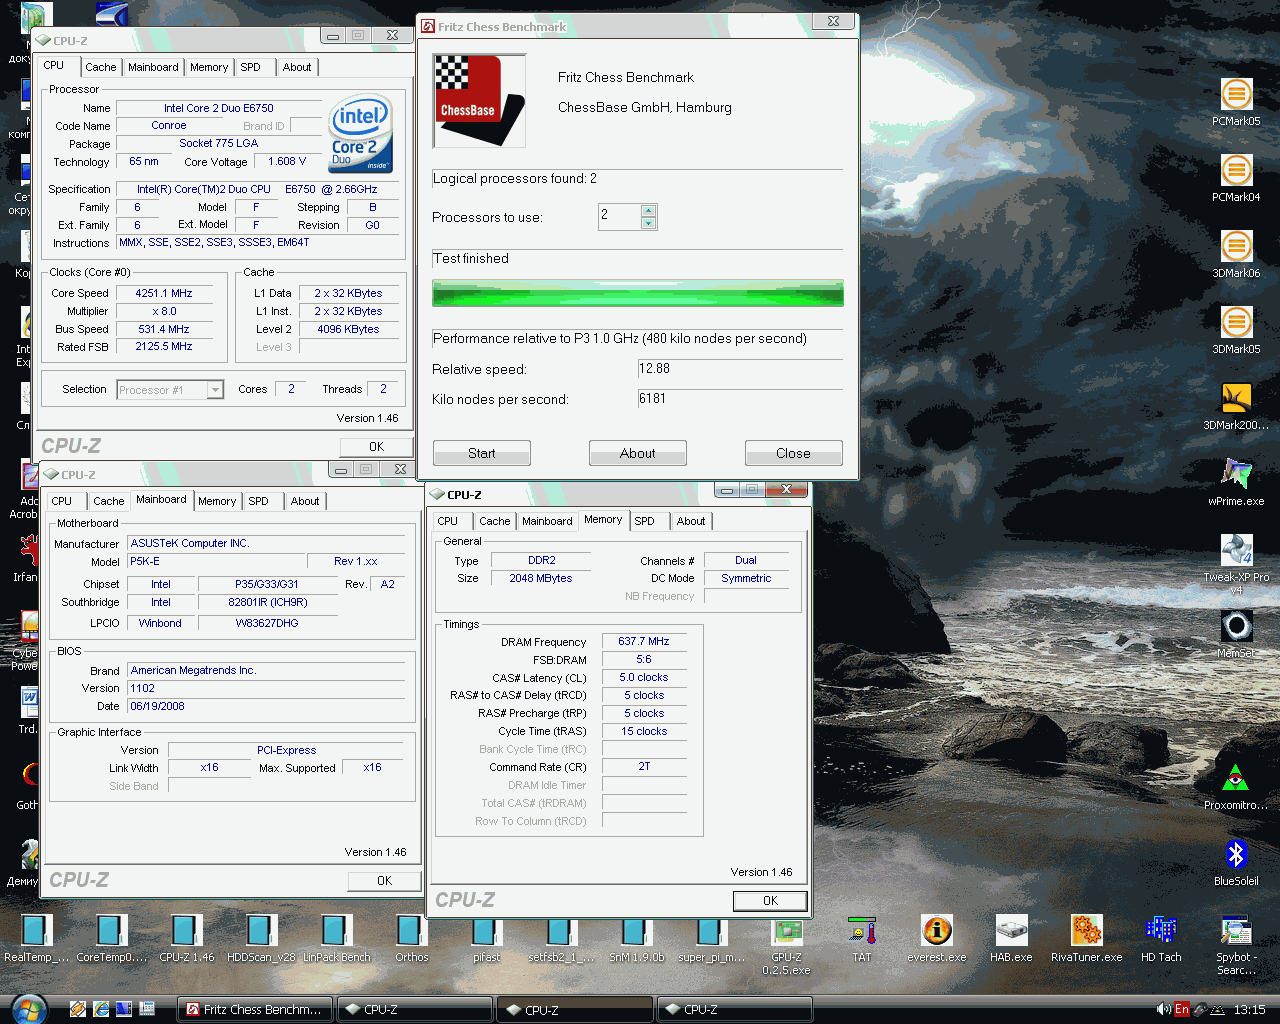This screenshot has height=1024, width=1280.
Task: Open the volume tray icon
Action: (x=1163, y=1009)
